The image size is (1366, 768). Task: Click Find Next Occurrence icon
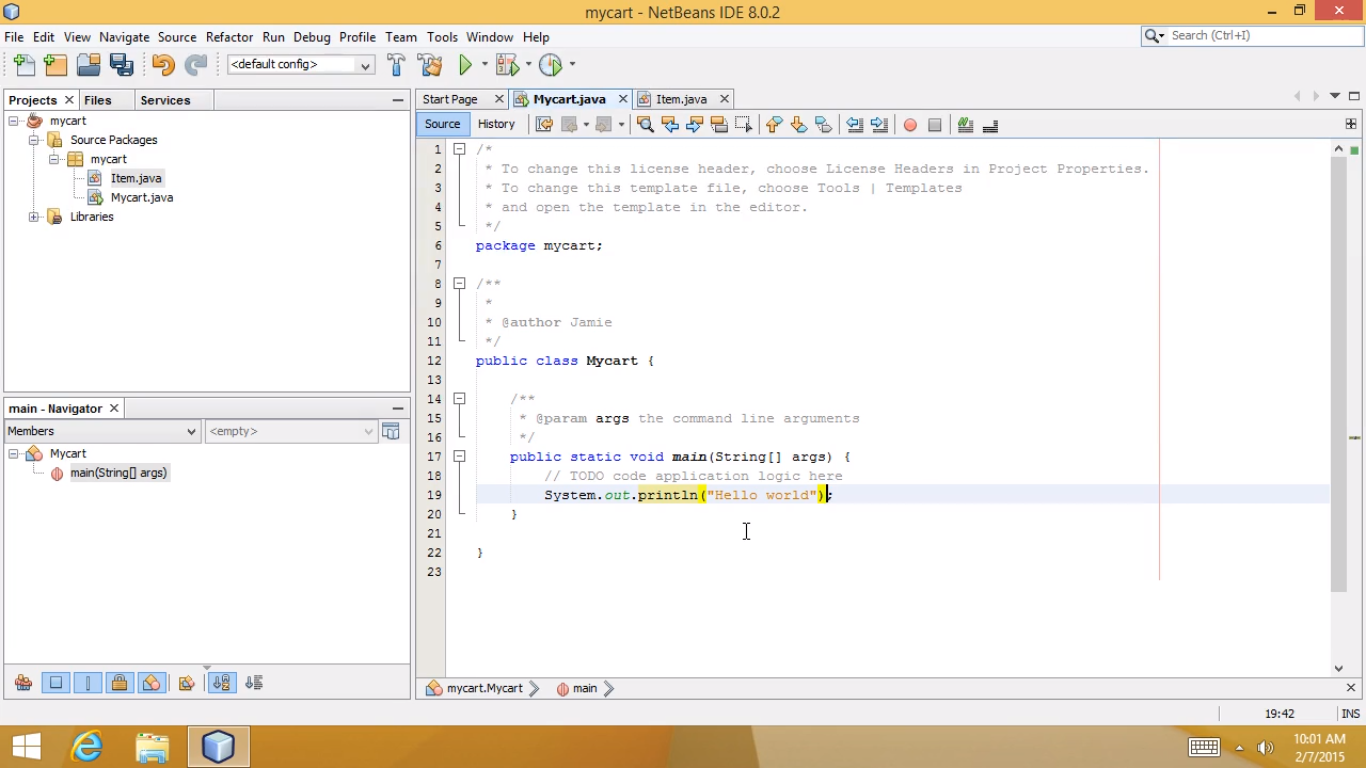point(695,125)
